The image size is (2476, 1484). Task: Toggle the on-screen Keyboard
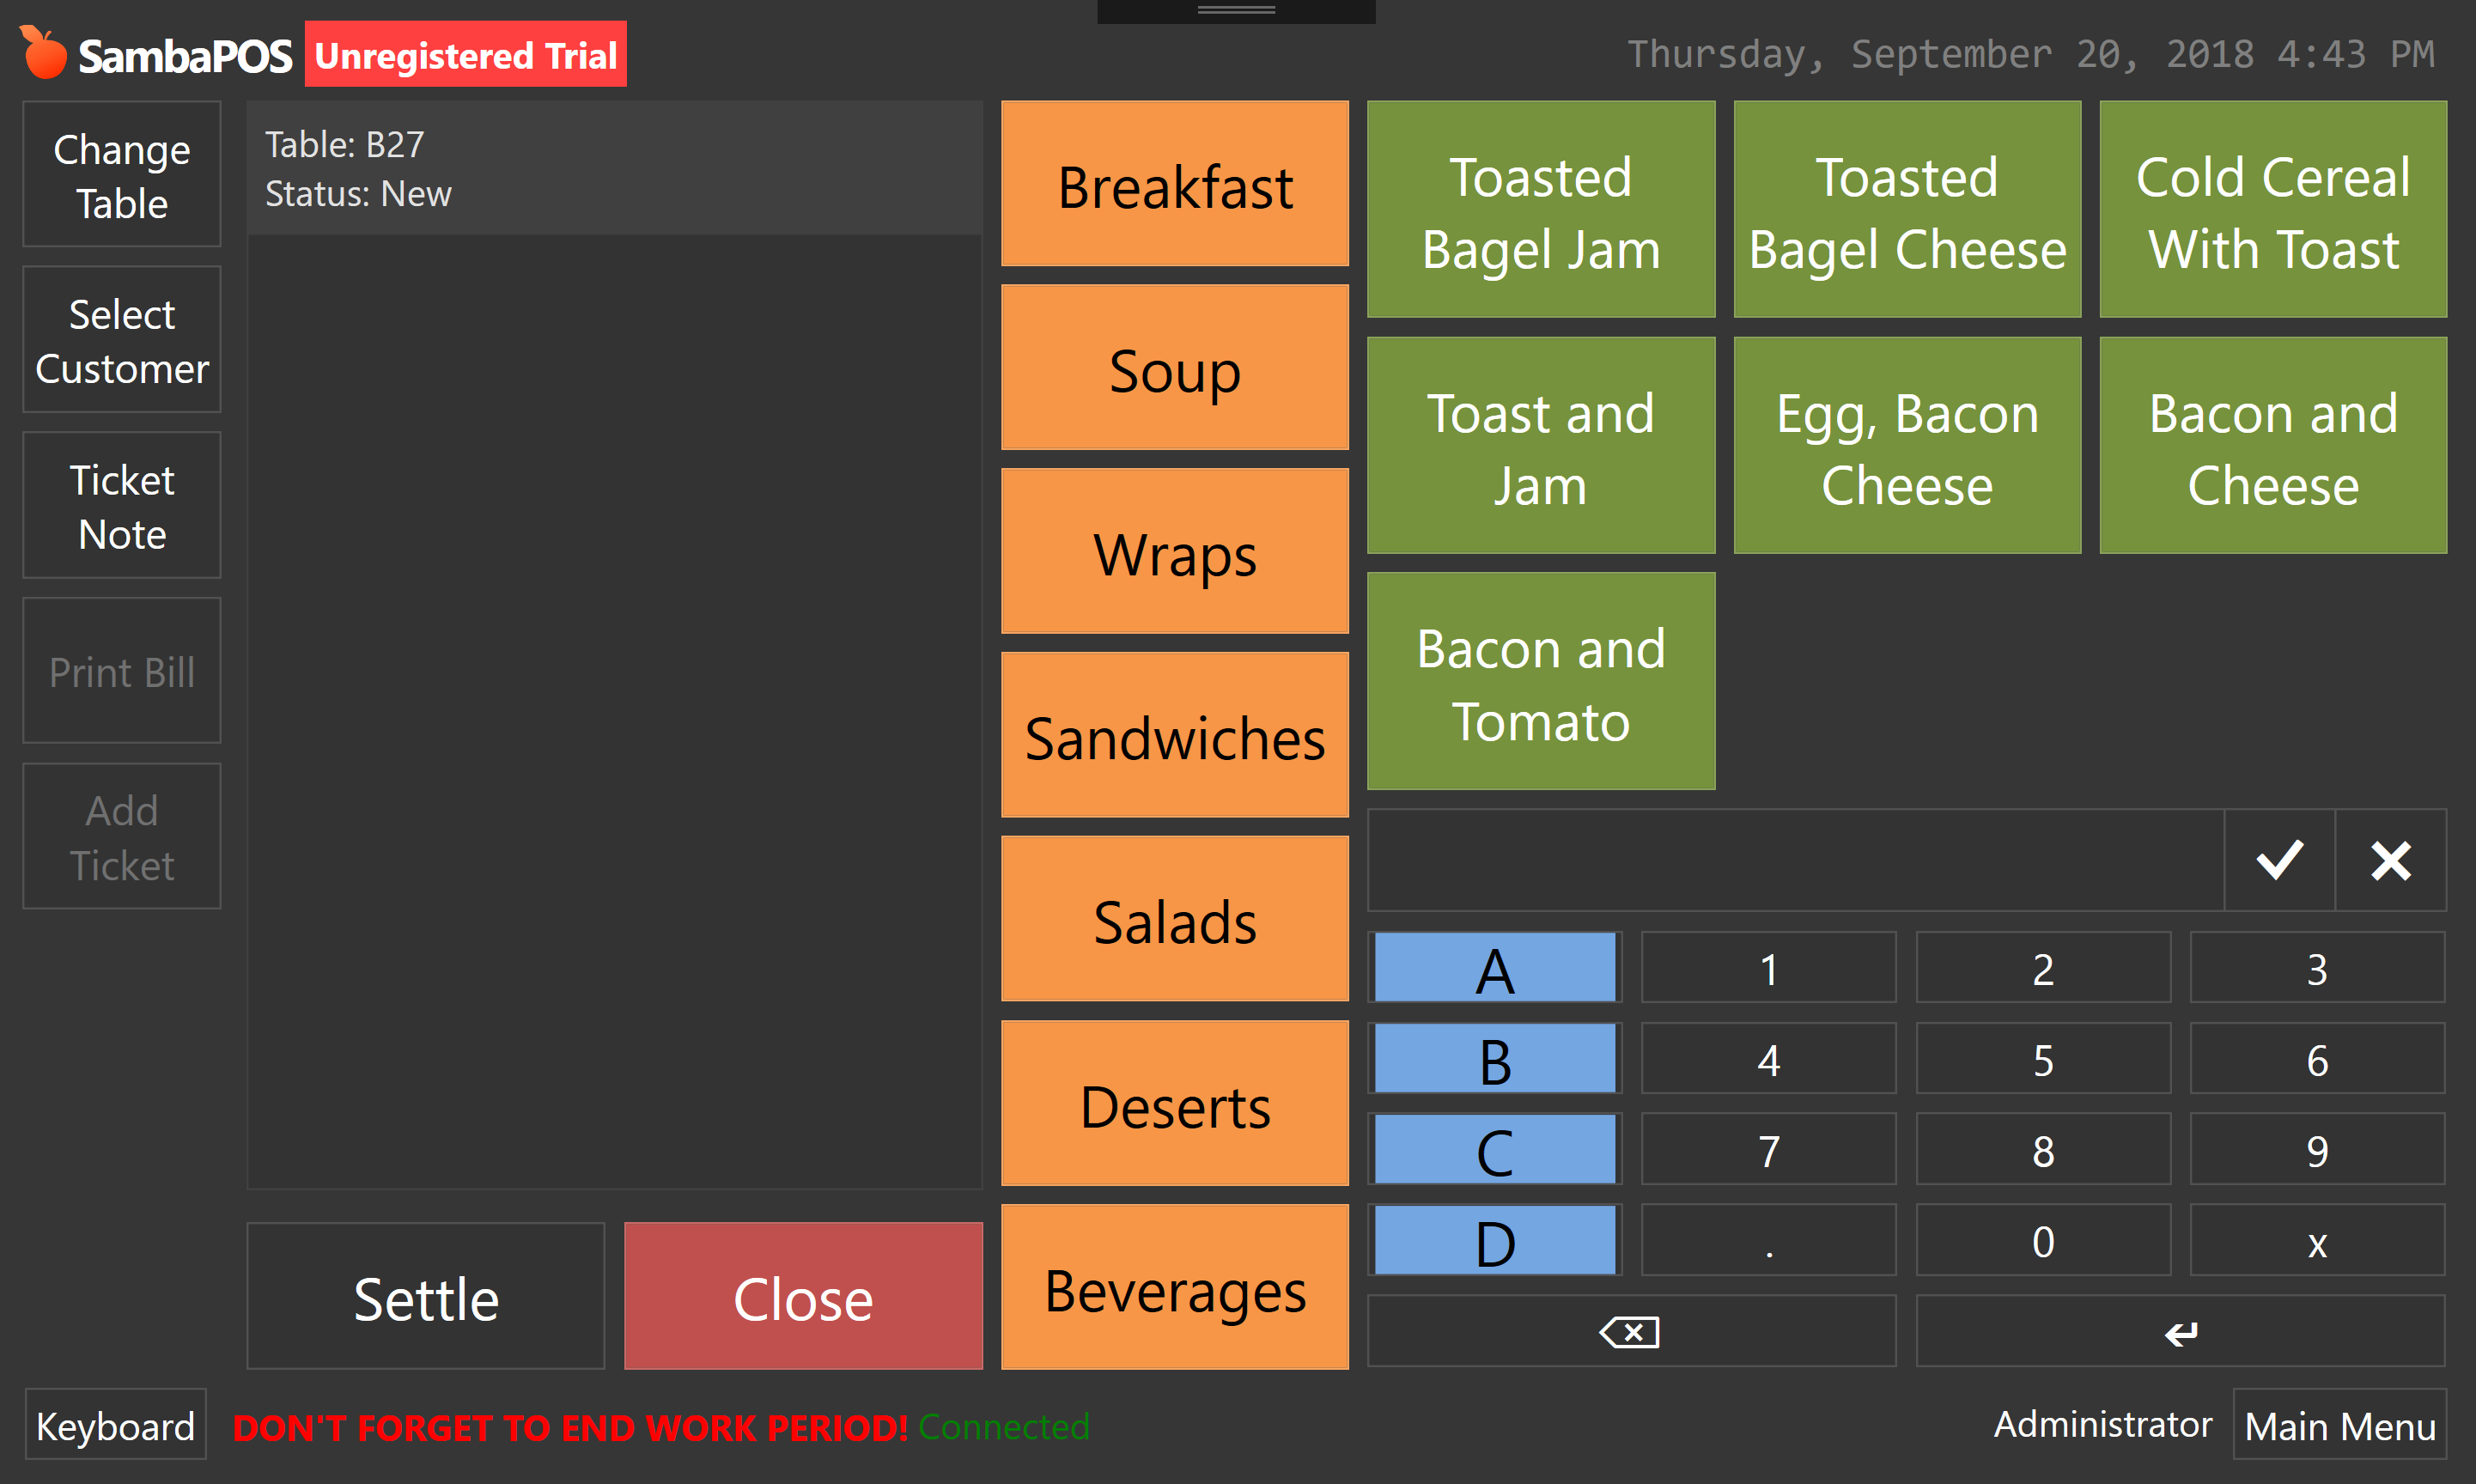tap(115, 1425)
